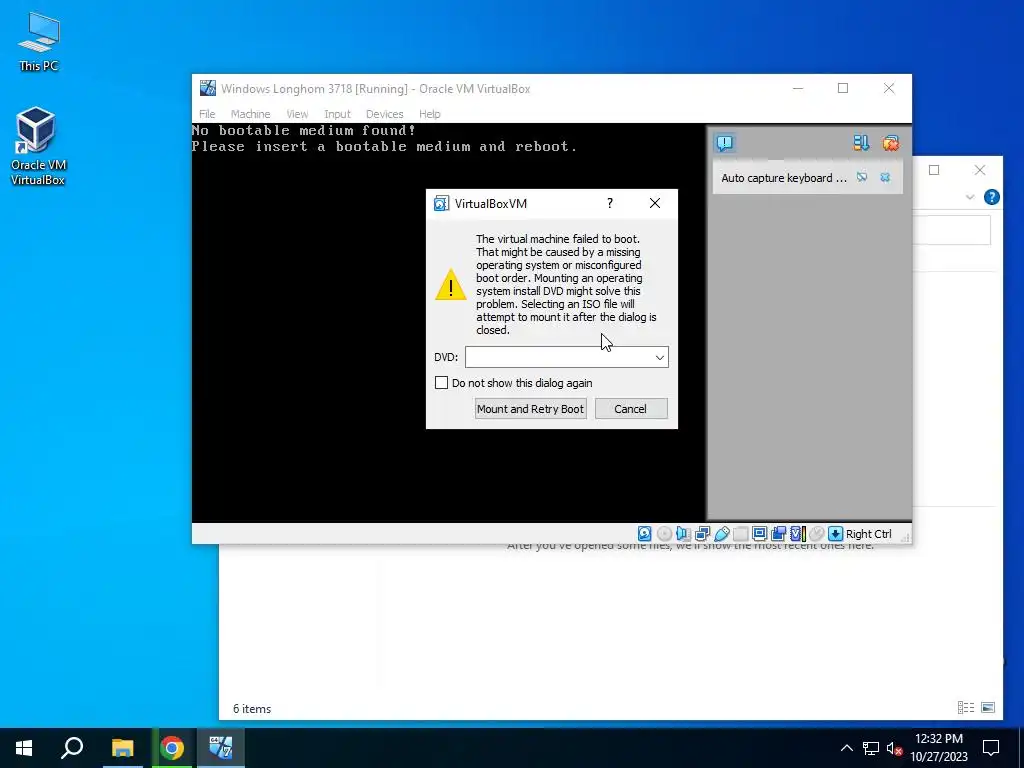Click the recording indicator (overlapping screens) icon
Screen dimensions: 1024x768
778,534
